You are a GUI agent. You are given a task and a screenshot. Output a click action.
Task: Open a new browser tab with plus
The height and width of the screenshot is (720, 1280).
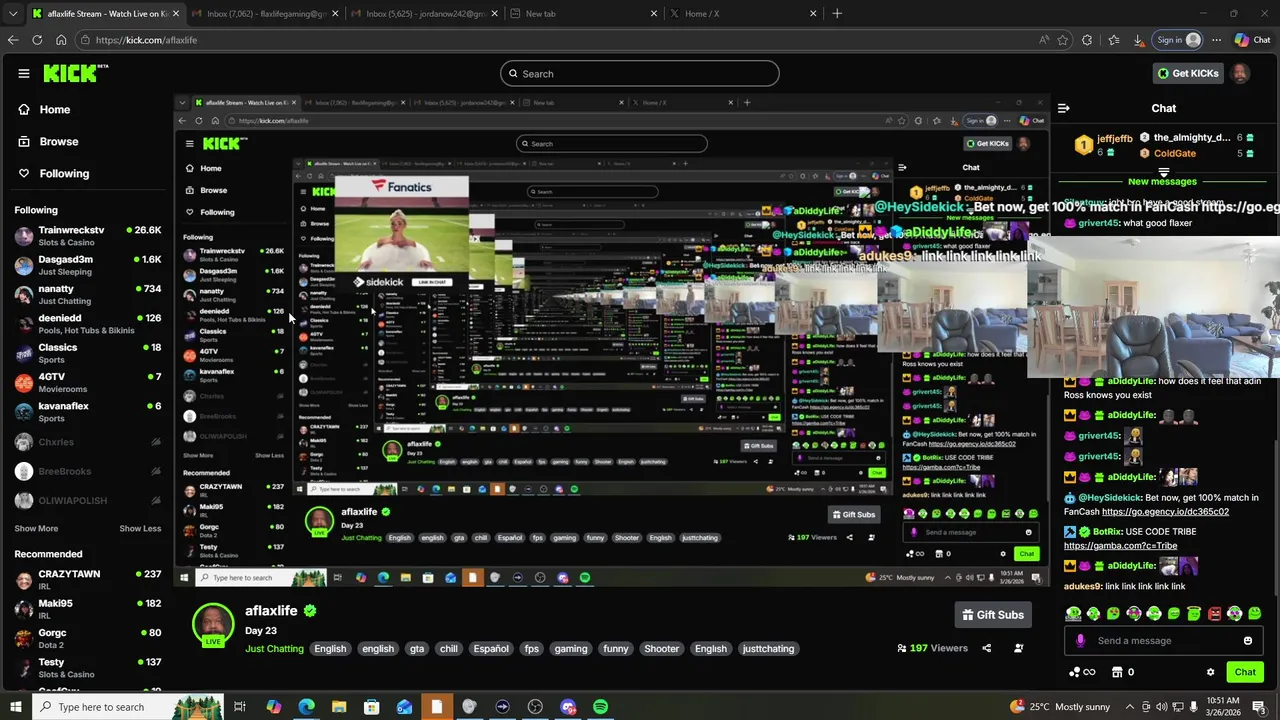837,14
